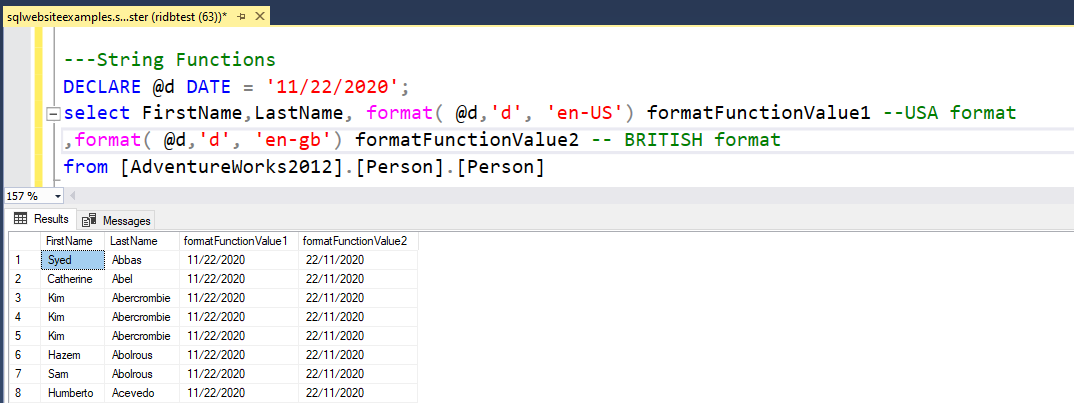
Task: Pin the sqlwebsiteexamples query tab
Action: 242,14
